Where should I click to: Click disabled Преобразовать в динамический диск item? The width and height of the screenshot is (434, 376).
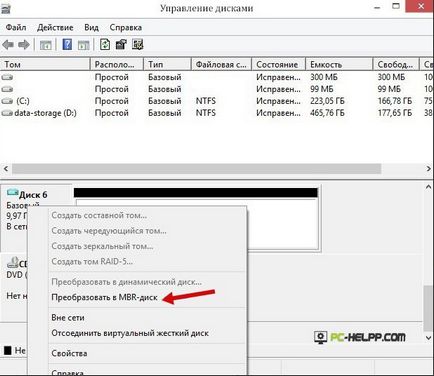click(126, 282)
